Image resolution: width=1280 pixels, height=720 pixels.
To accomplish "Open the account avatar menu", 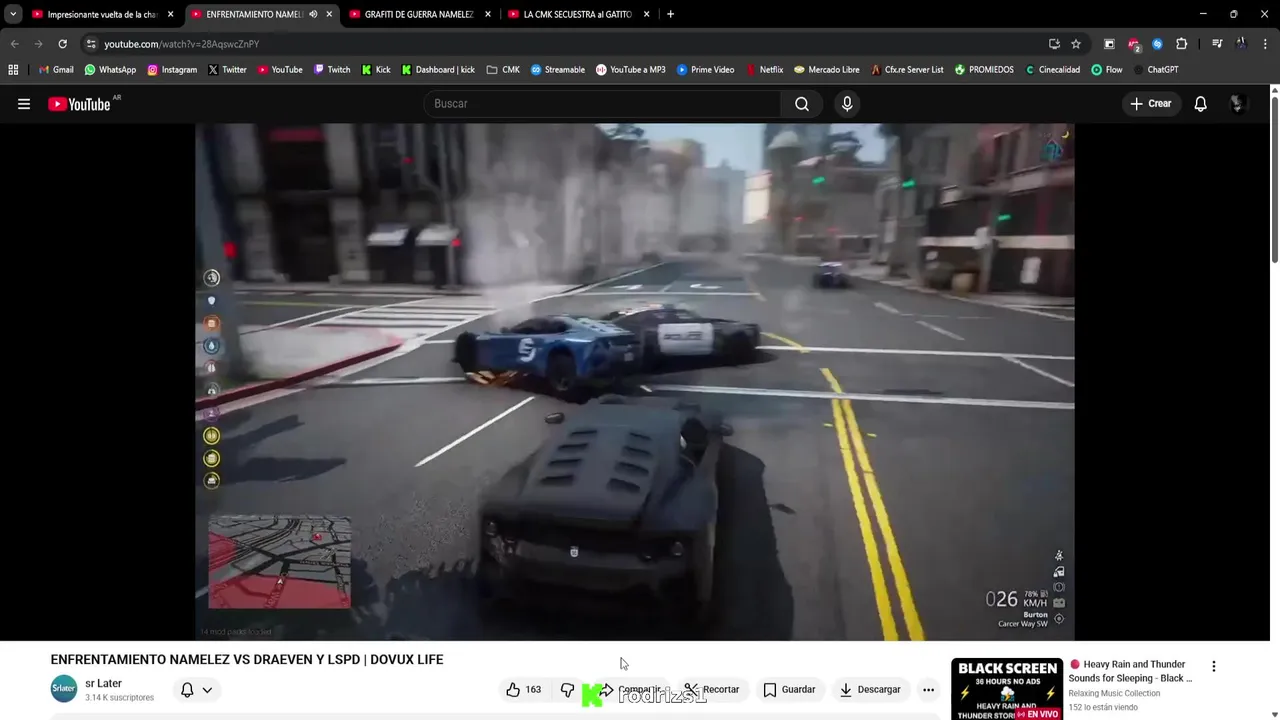I will pyautogui.click(x=1238, y=104).
